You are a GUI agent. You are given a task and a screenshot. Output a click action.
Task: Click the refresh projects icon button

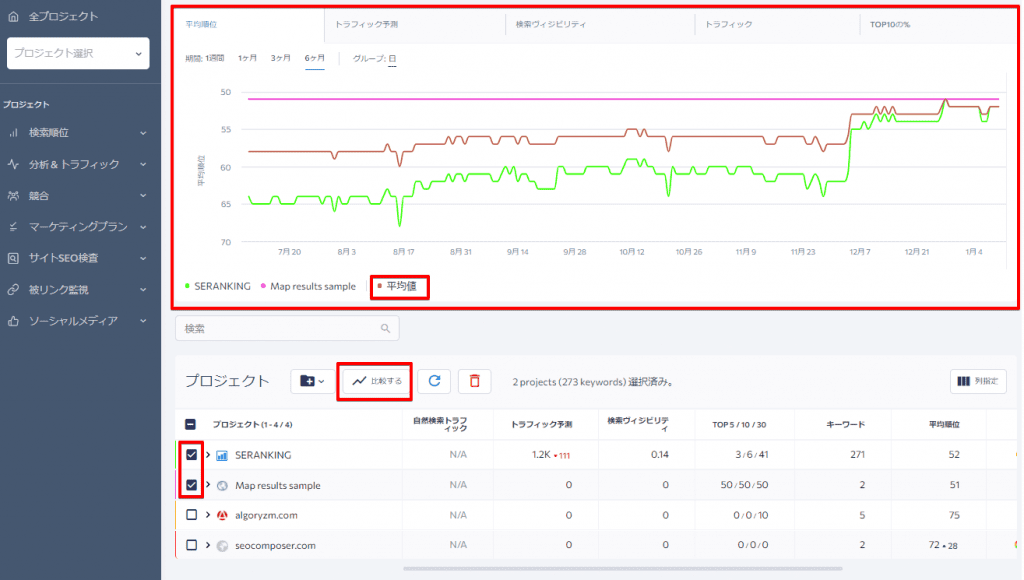434,381
